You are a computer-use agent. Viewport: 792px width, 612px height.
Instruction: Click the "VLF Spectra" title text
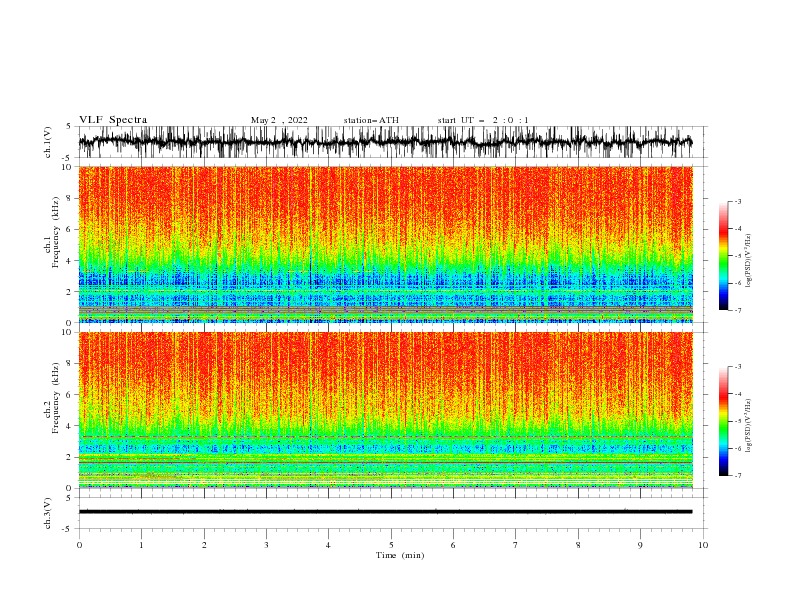point(113,120)
